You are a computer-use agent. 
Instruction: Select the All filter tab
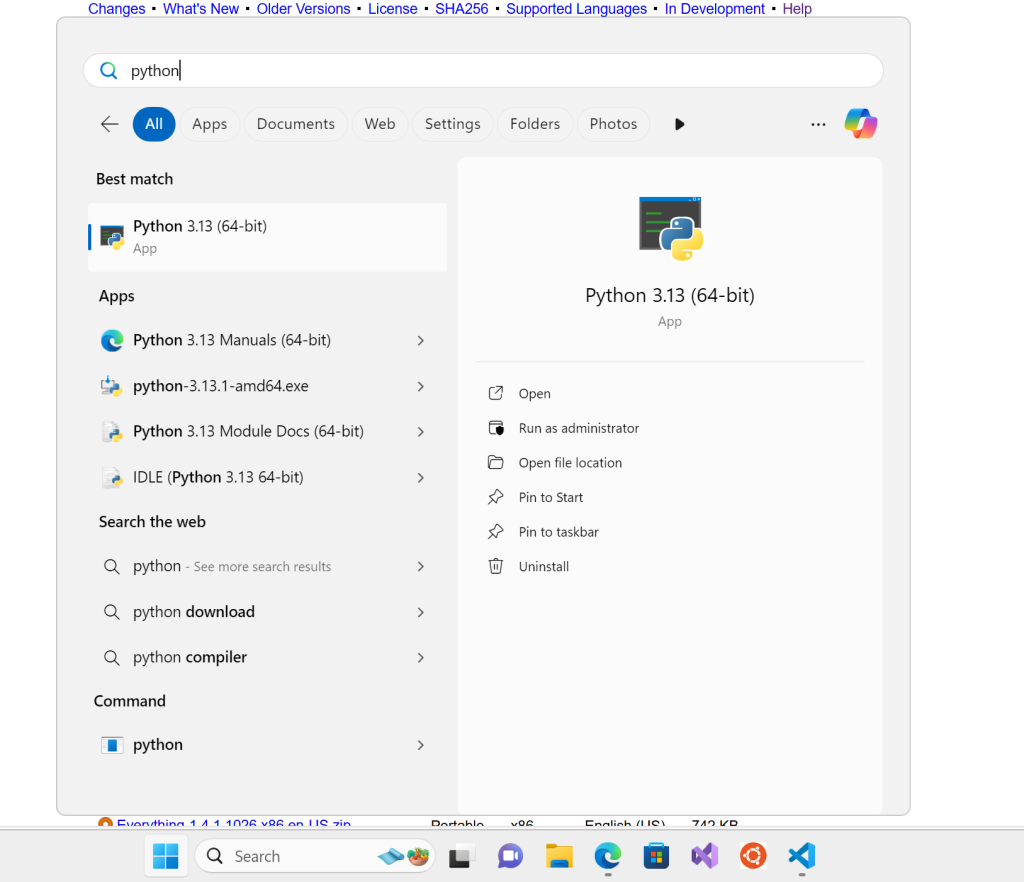point(154,124)
